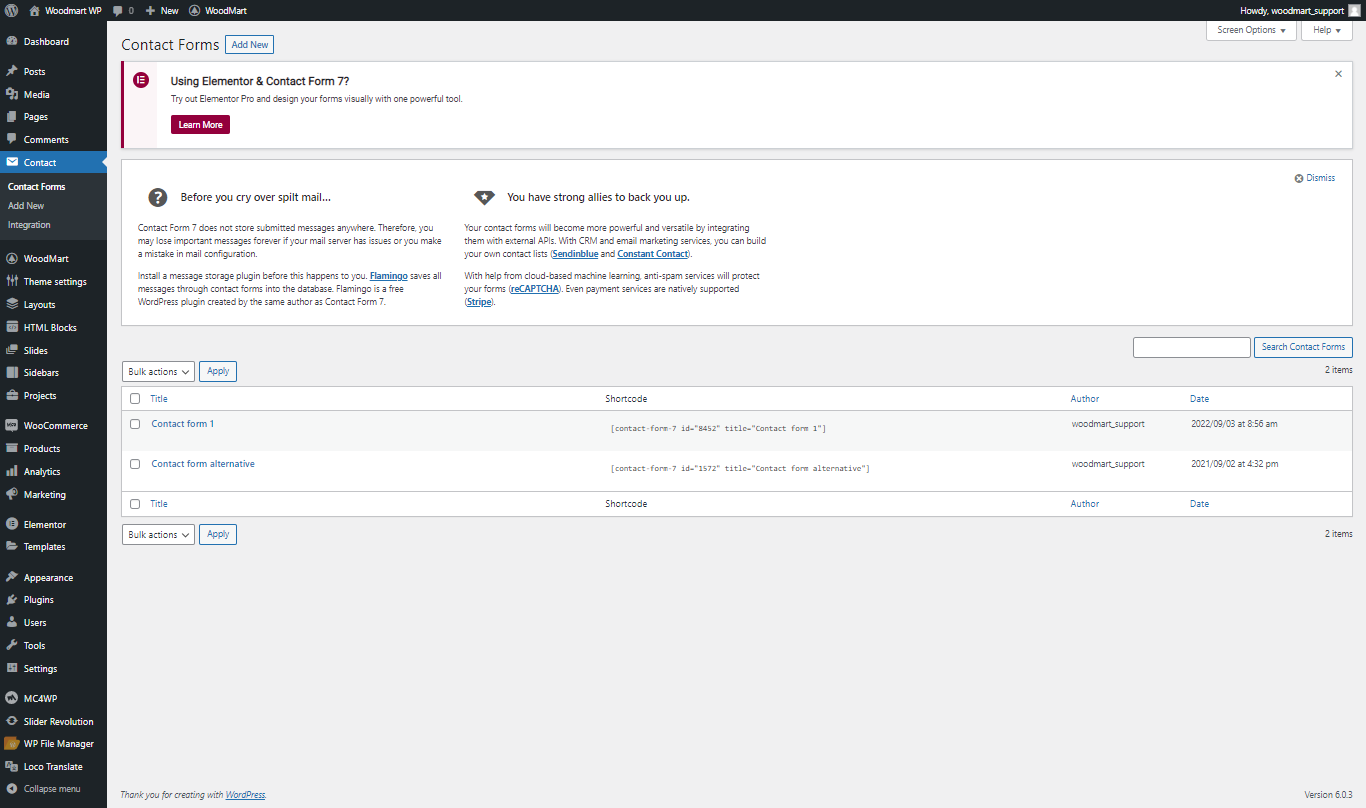Click the Analytics bar chart icon
The height and width of the screenshot is (808, 1366).
pos(12,472)
